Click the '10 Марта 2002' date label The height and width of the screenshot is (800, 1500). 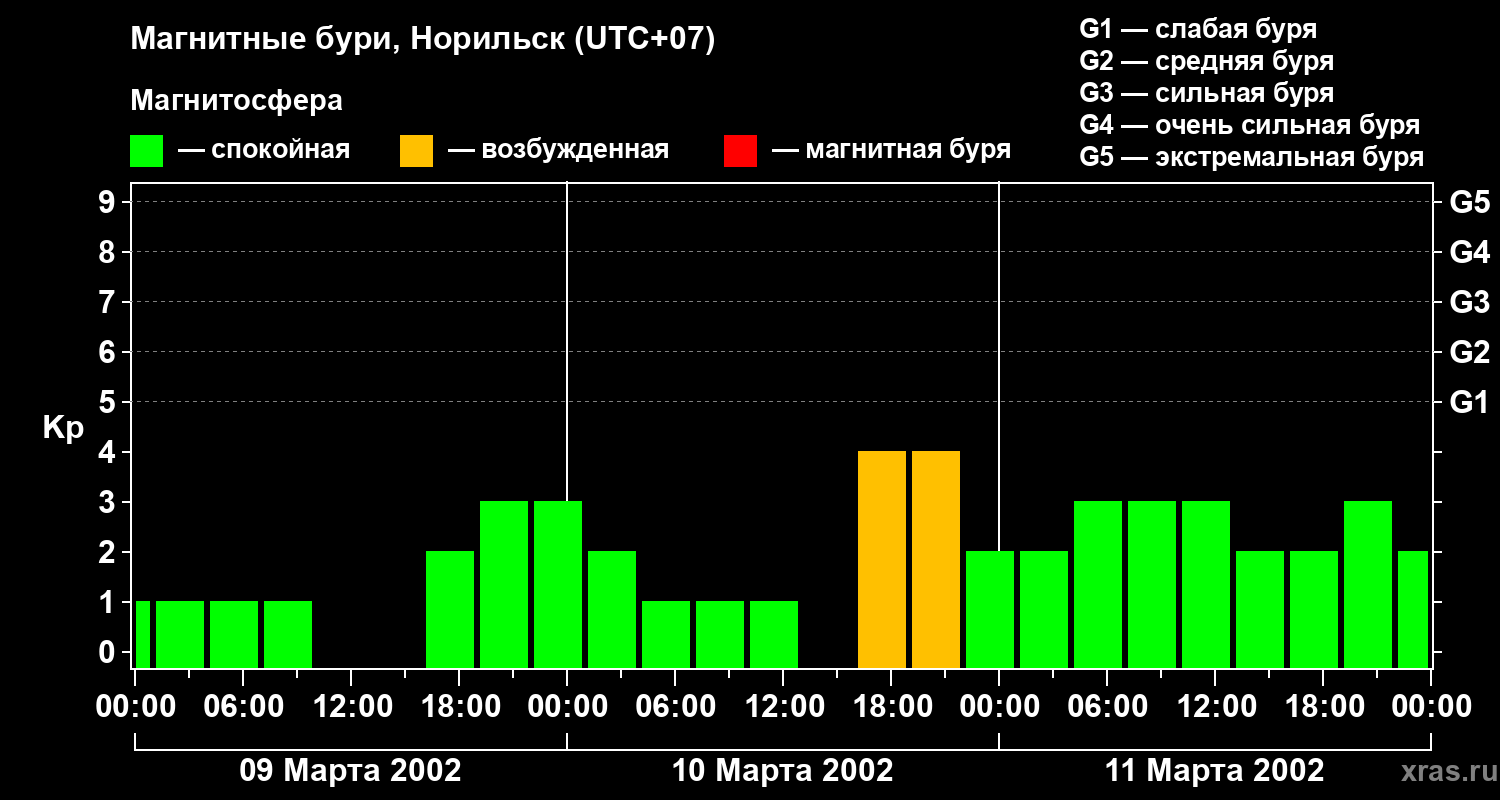pyautogui.click(x=783, y=771)
